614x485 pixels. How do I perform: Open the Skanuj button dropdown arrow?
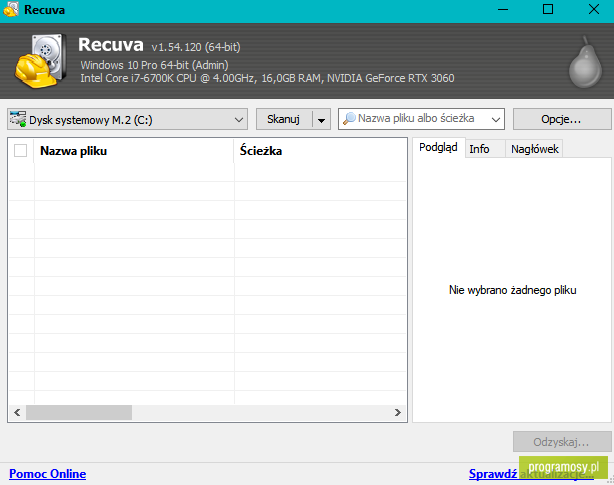(321, 119)
